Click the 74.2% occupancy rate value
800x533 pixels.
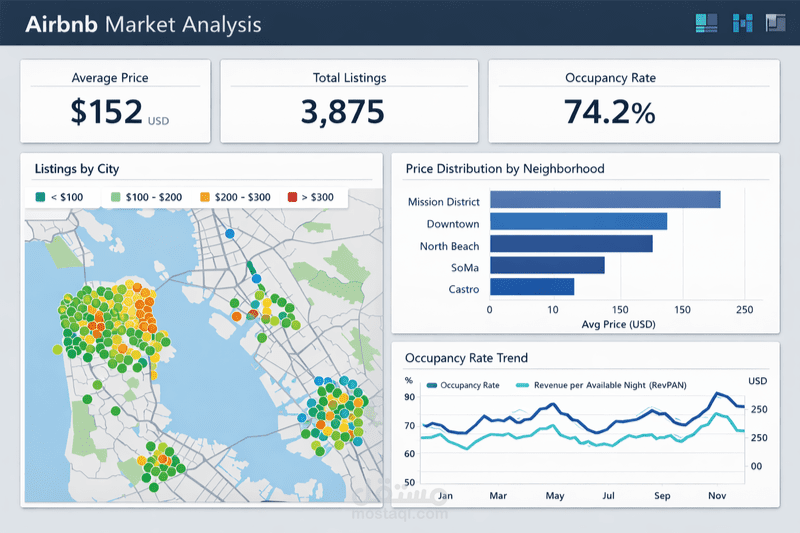(x=610, y=112)
